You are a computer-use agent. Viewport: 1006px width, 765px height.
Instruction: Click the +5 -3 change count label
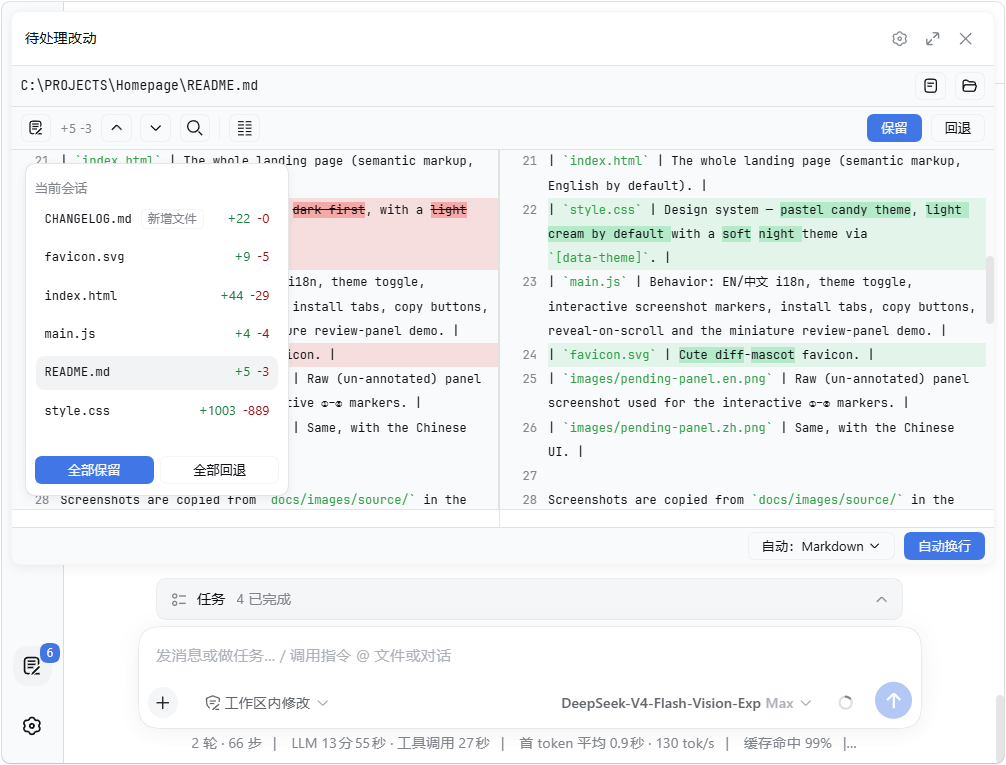click(x=76, y=128)
